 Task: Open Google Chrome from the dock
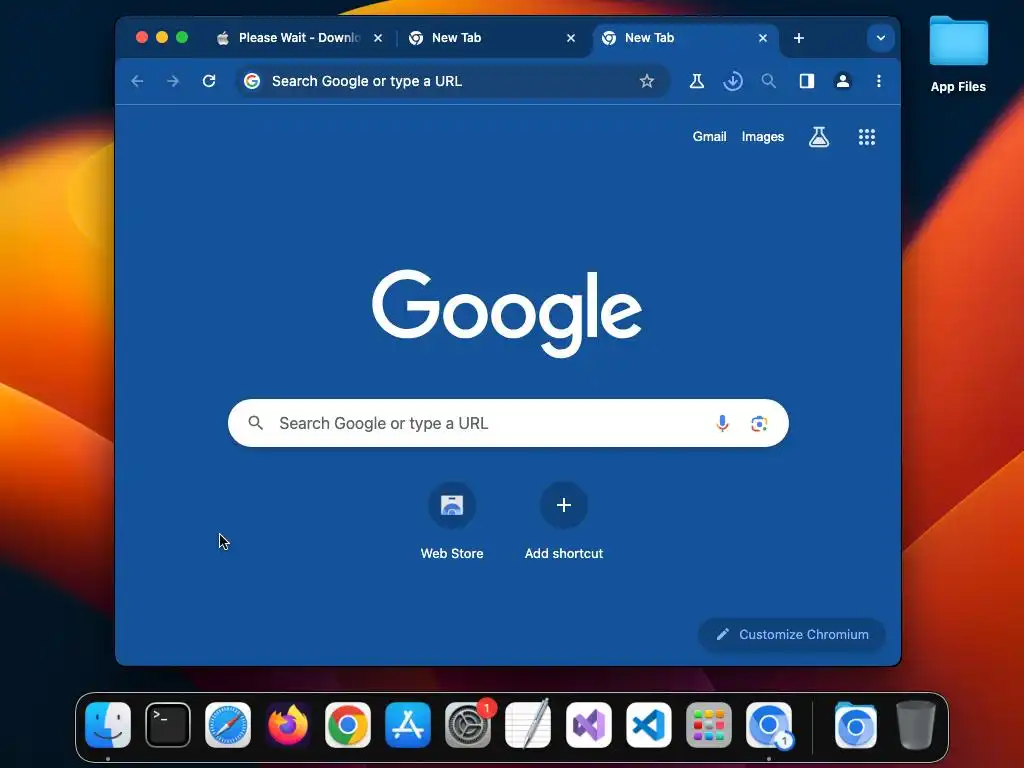[348, 725]
